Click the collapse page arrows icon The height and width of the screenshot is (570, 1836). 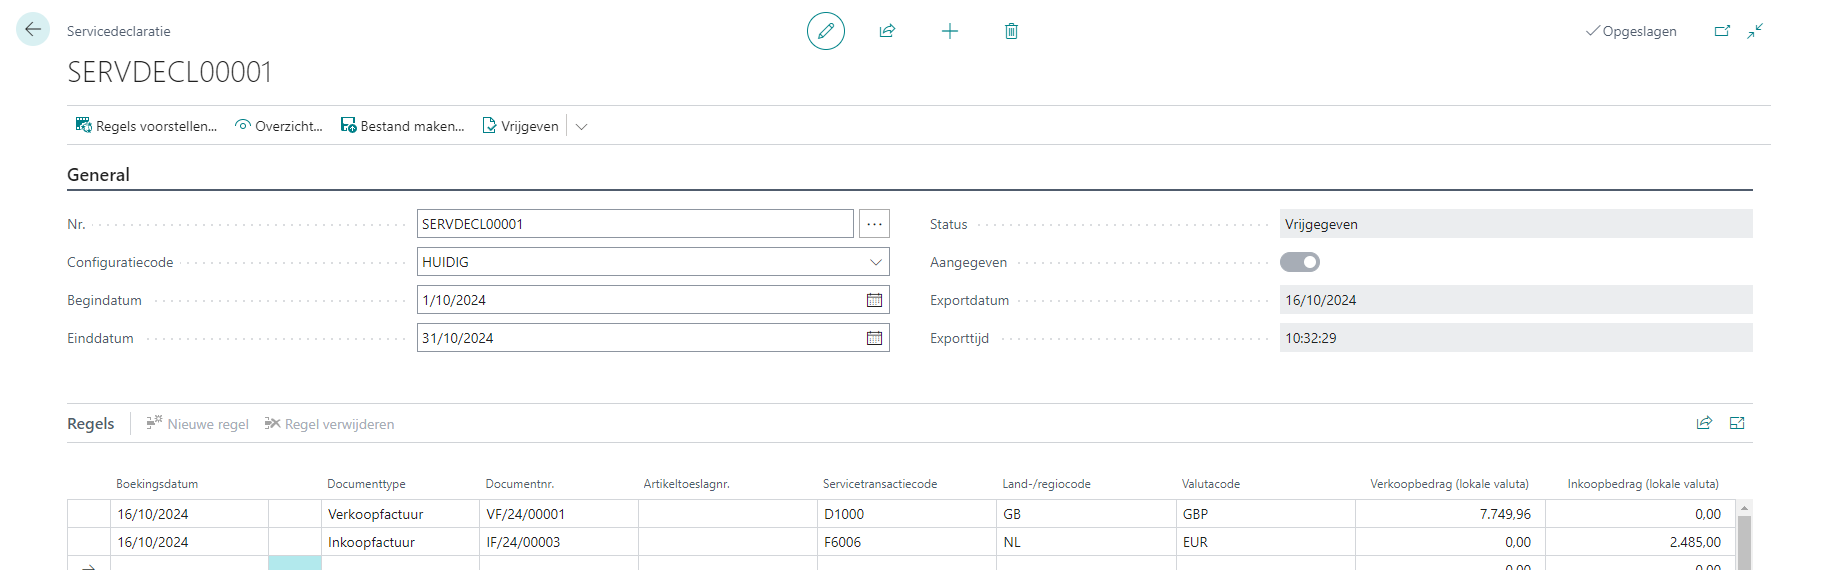coord(1755,31)
